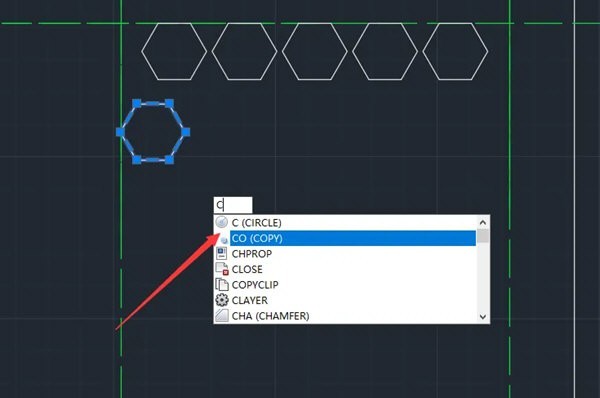
Task: Click the COPY command icon
Action: pos(224,240)
